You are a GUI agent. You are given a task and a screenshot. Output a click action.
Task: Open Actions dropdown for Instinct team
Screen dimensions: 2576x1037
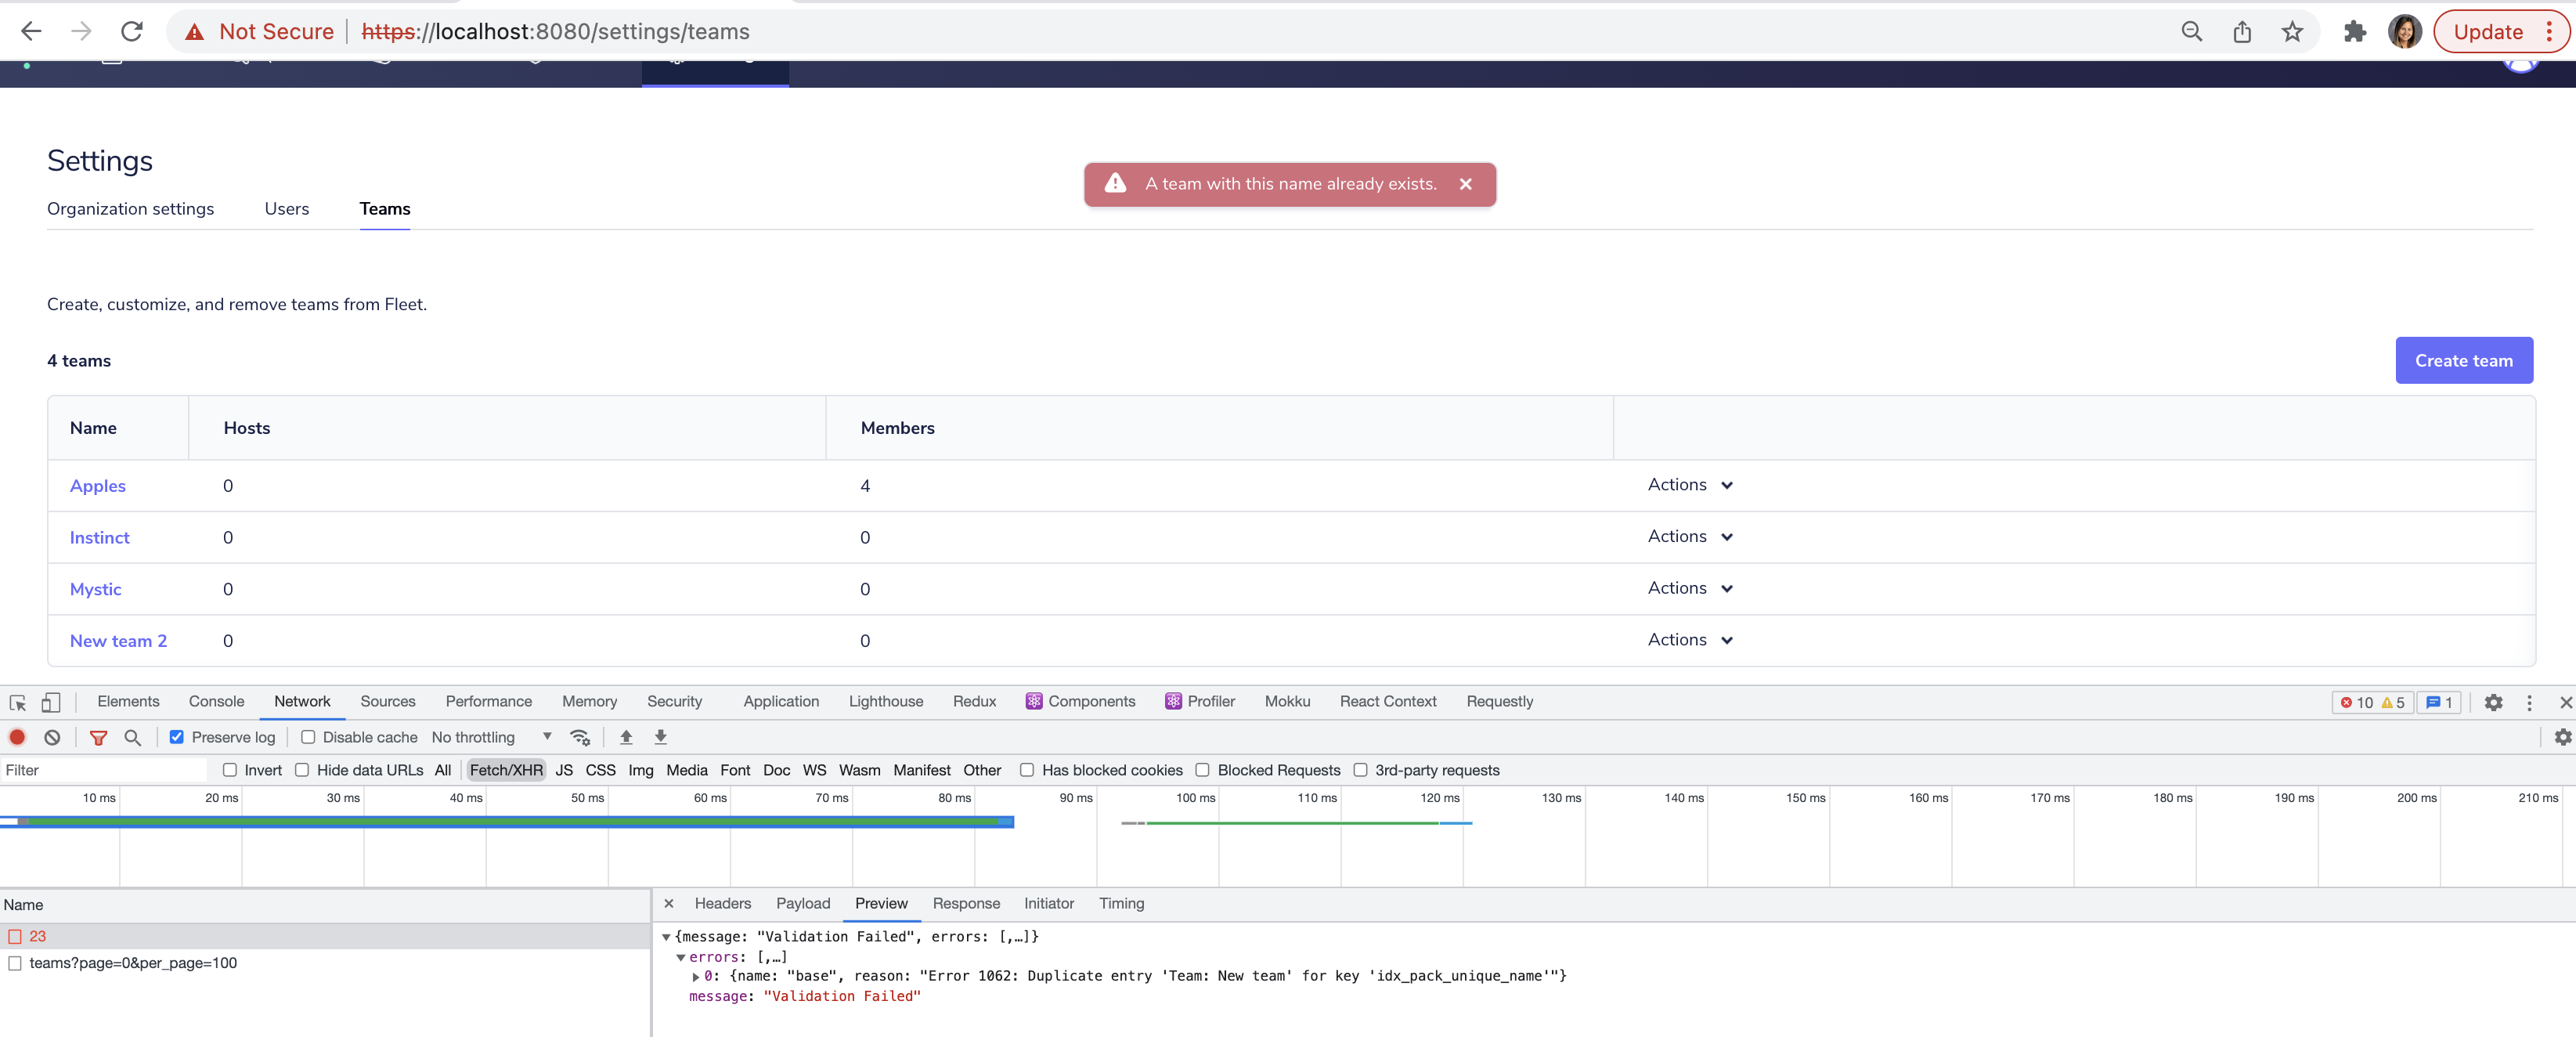pyautogui.click(x=1690, y=537)
